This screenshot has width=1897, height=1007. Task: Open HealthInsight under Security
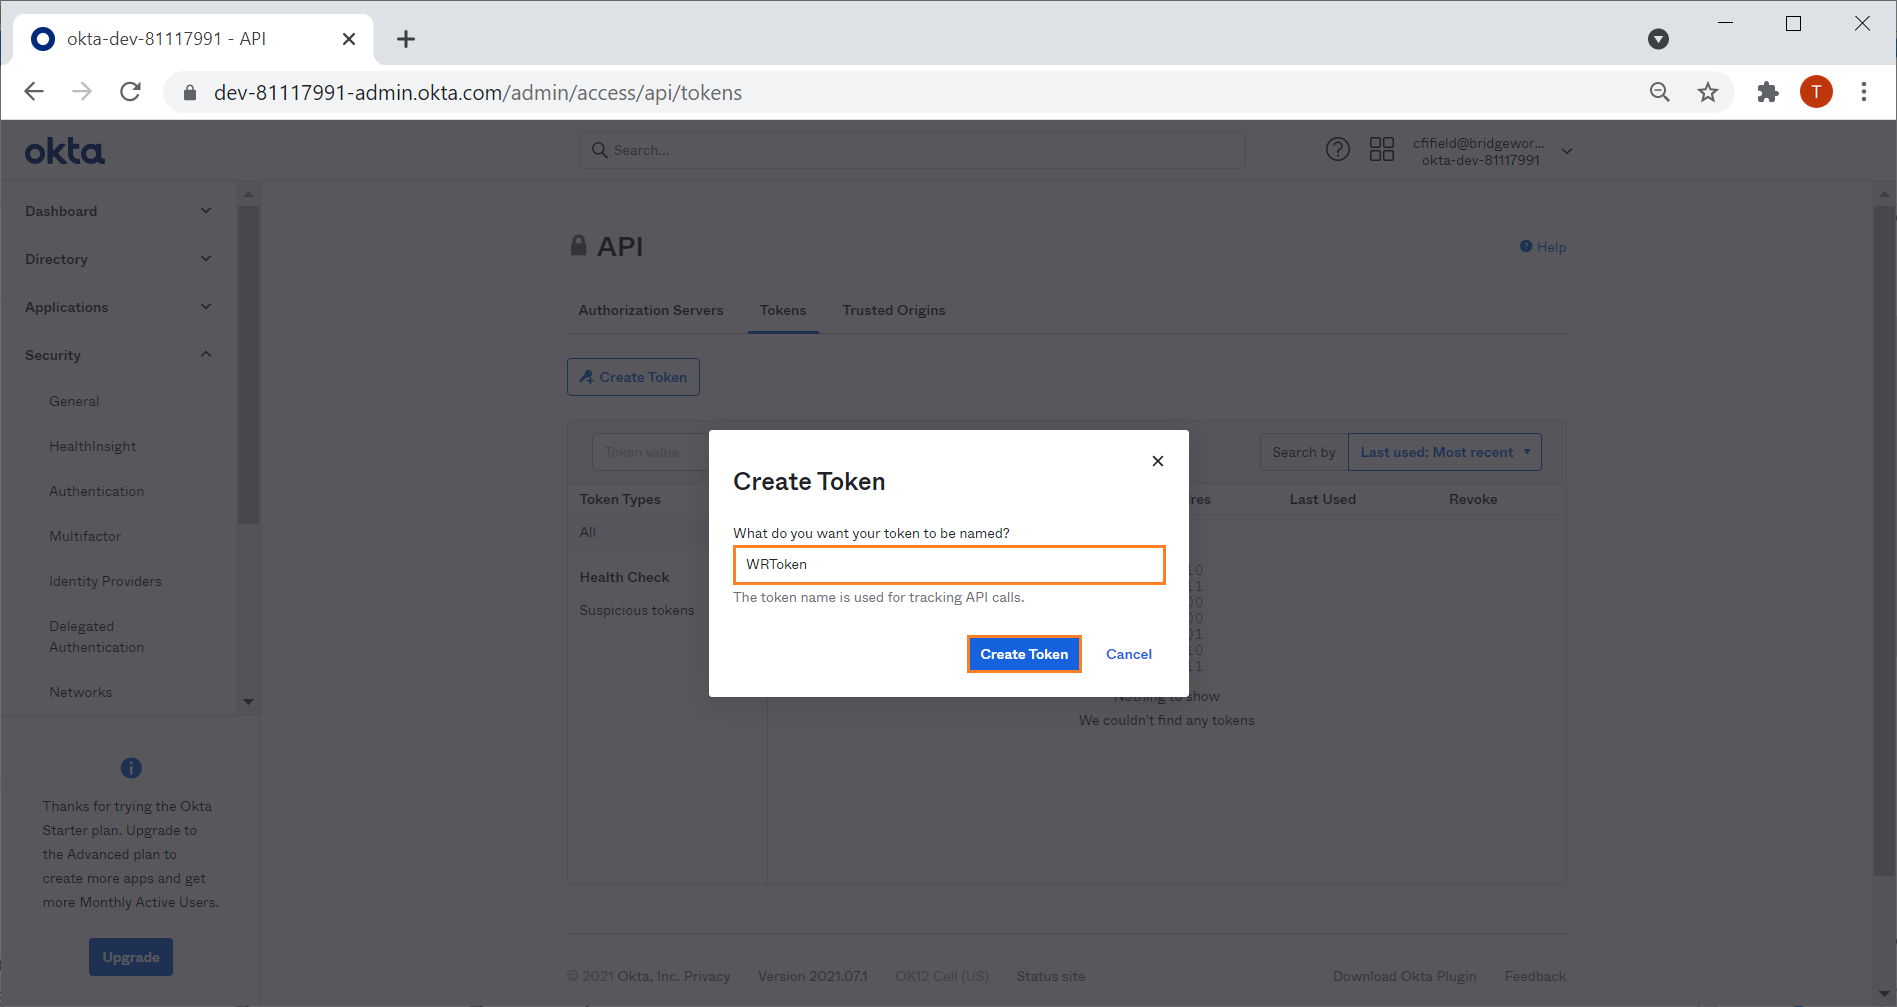coord(93,446)
